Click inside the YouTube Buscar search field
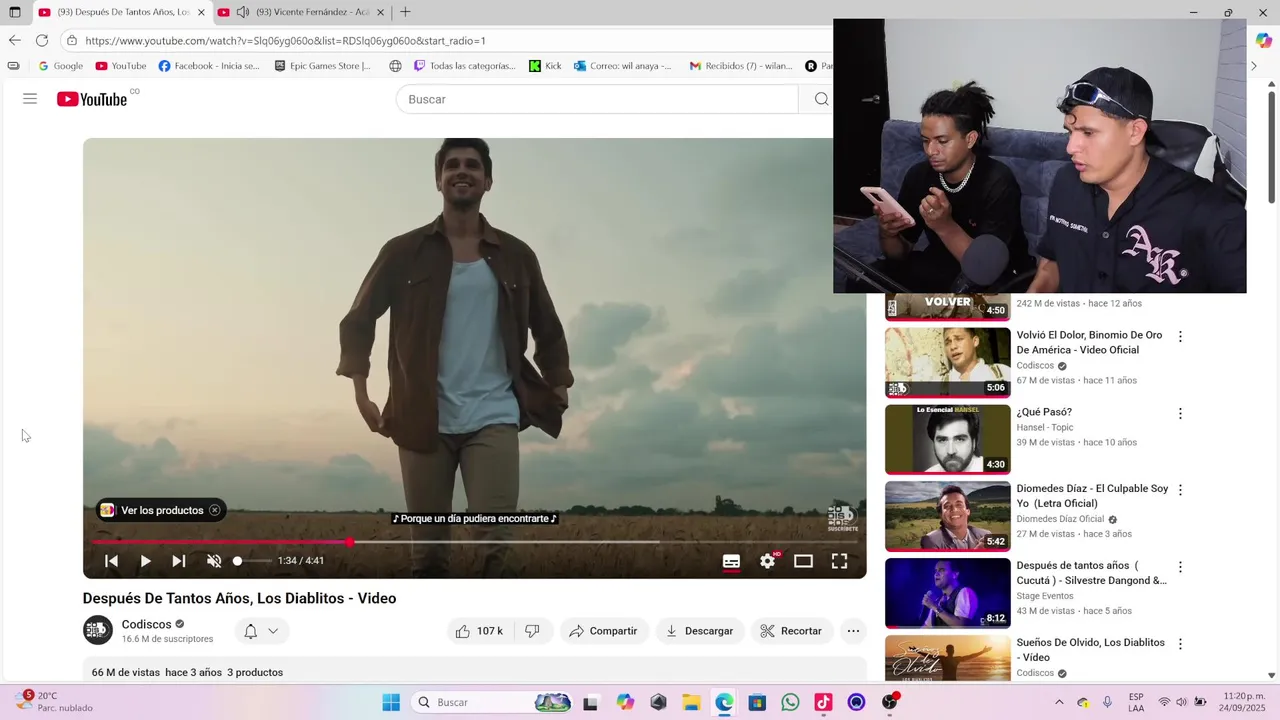 click(x=597, y=99)
